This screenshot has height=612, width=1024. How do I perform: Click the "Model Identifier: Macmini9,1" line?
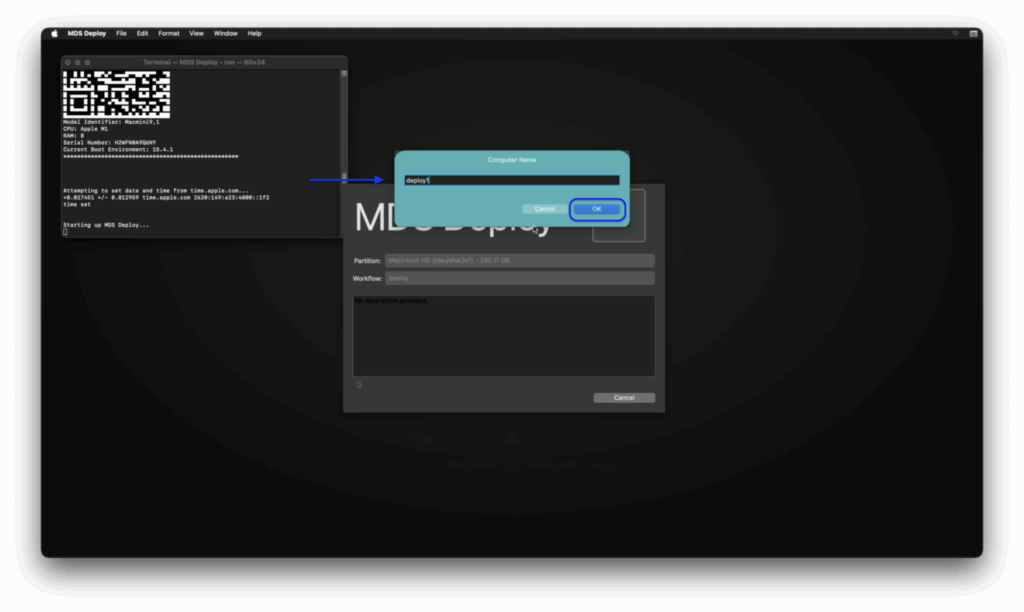(x=111, y=122)
